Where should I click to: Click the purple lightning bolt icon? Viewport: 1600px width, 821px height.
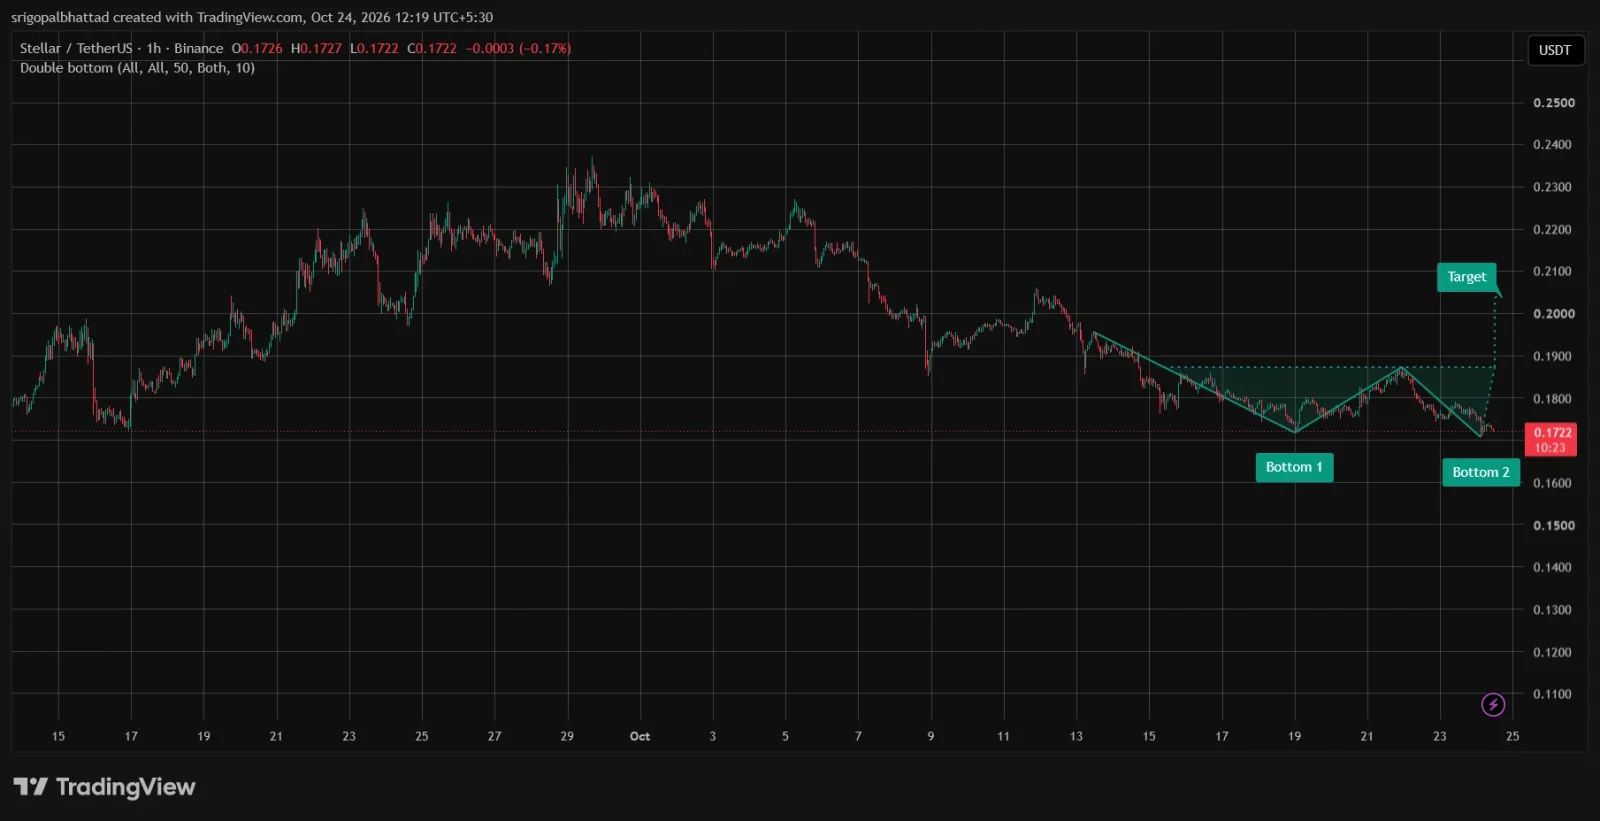tap(1493, 705)
